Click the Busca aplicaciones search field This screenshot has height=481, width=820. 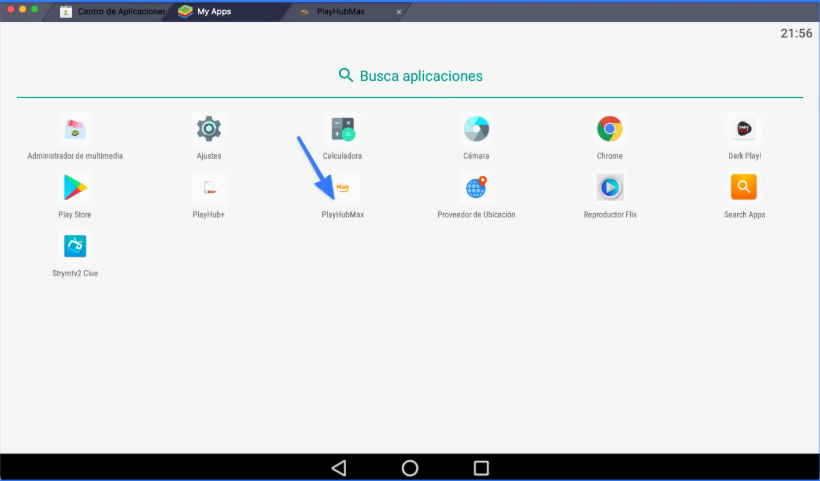click(410, 76)
